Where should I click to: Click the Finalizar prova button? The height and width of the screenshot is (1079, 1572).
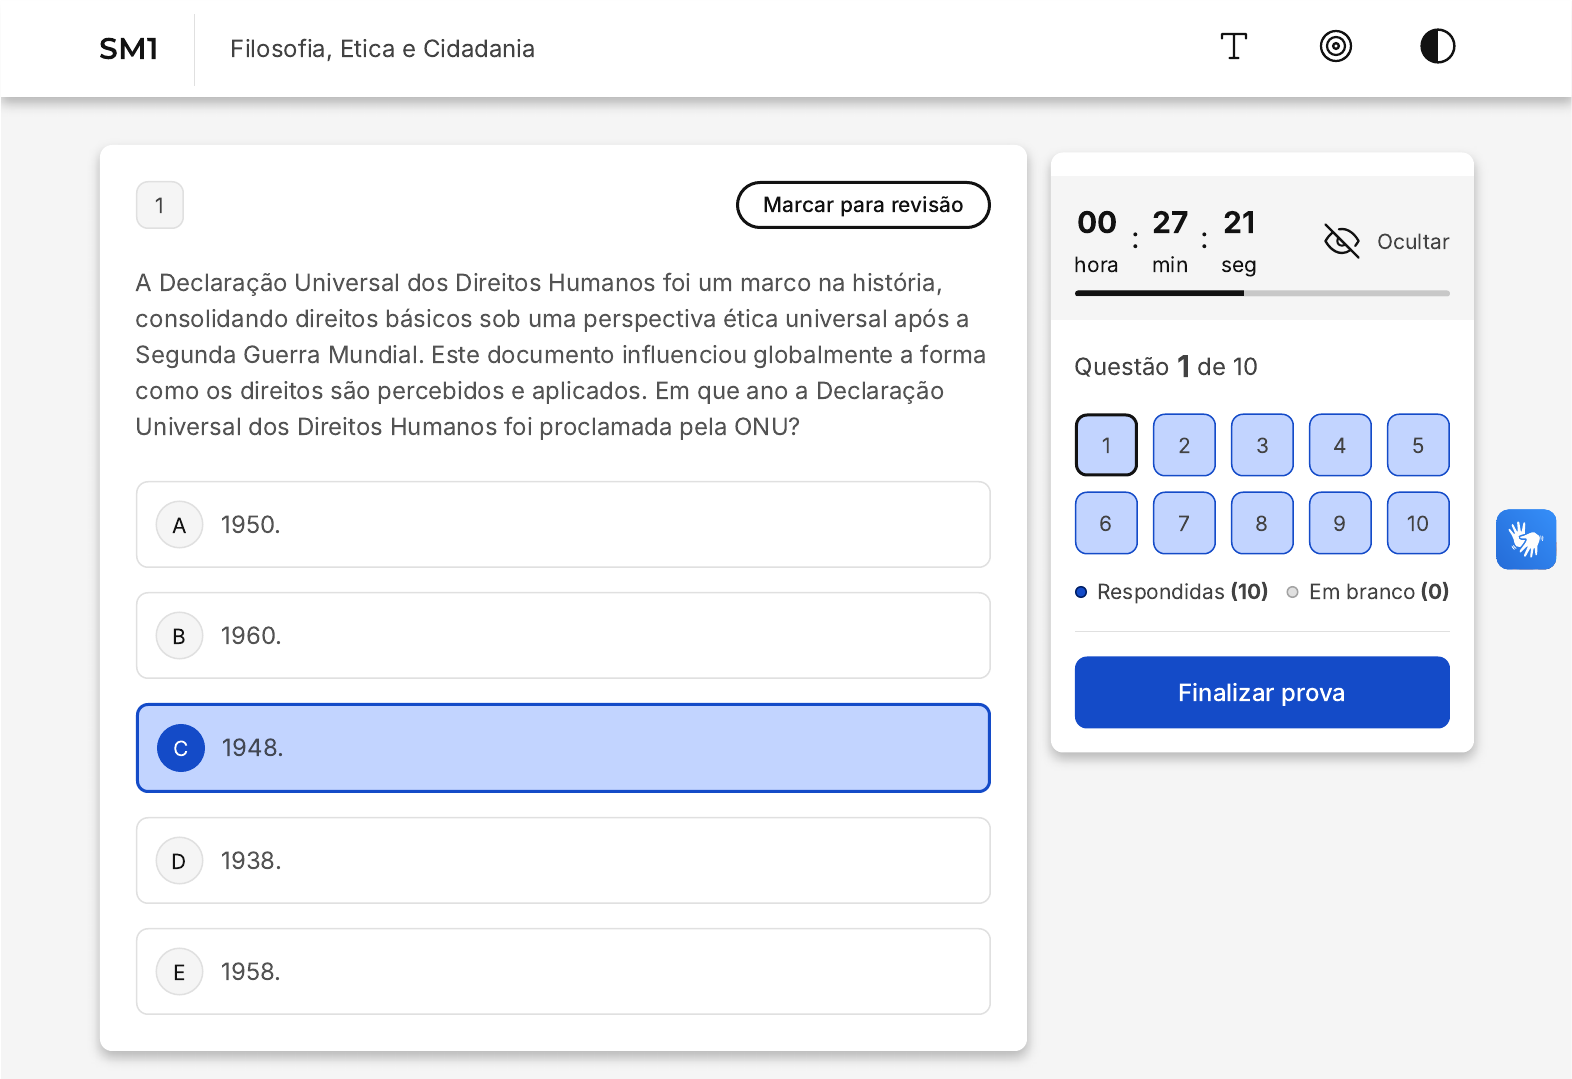click(x=1261, y=693)
